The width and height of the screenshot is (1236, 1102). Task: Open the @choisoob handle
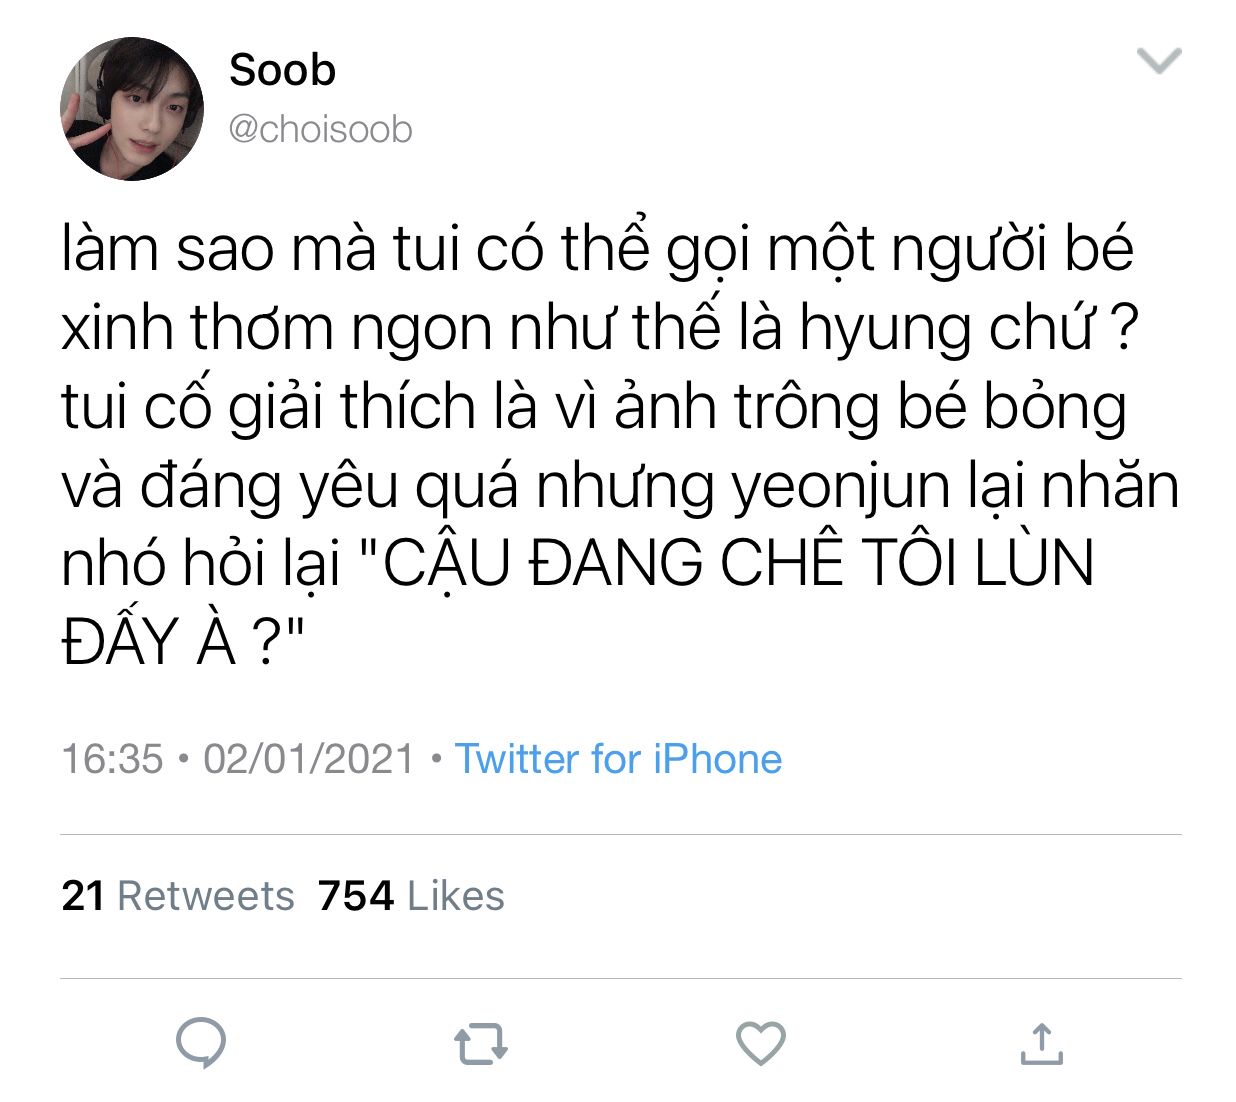[x=320, y=130]
